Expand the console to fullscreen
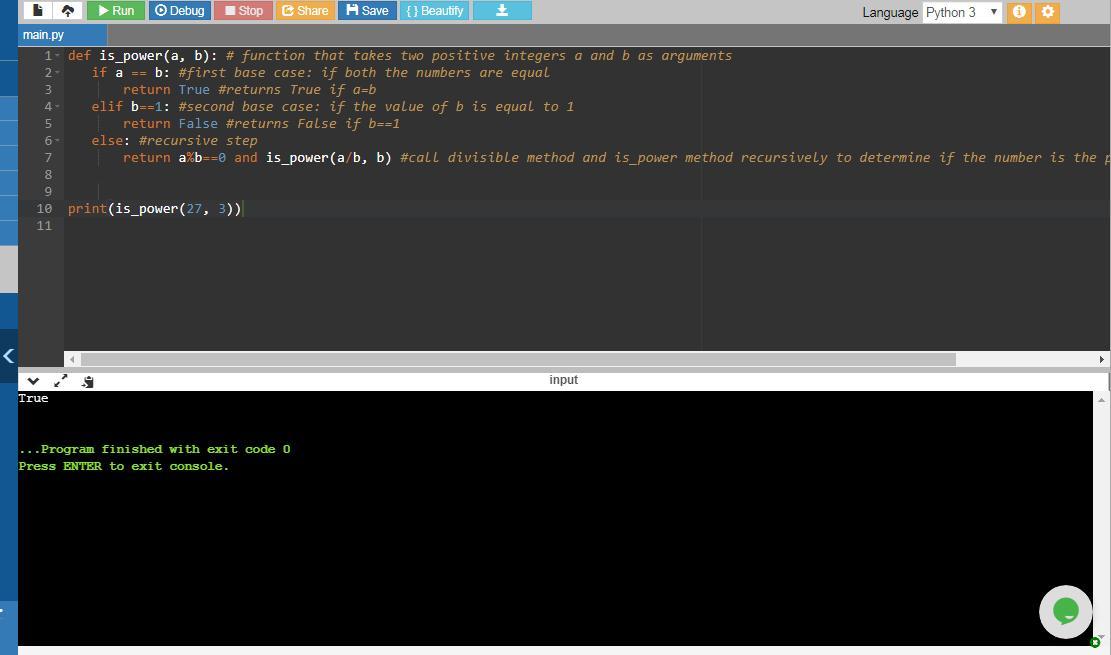 (60, 381)
